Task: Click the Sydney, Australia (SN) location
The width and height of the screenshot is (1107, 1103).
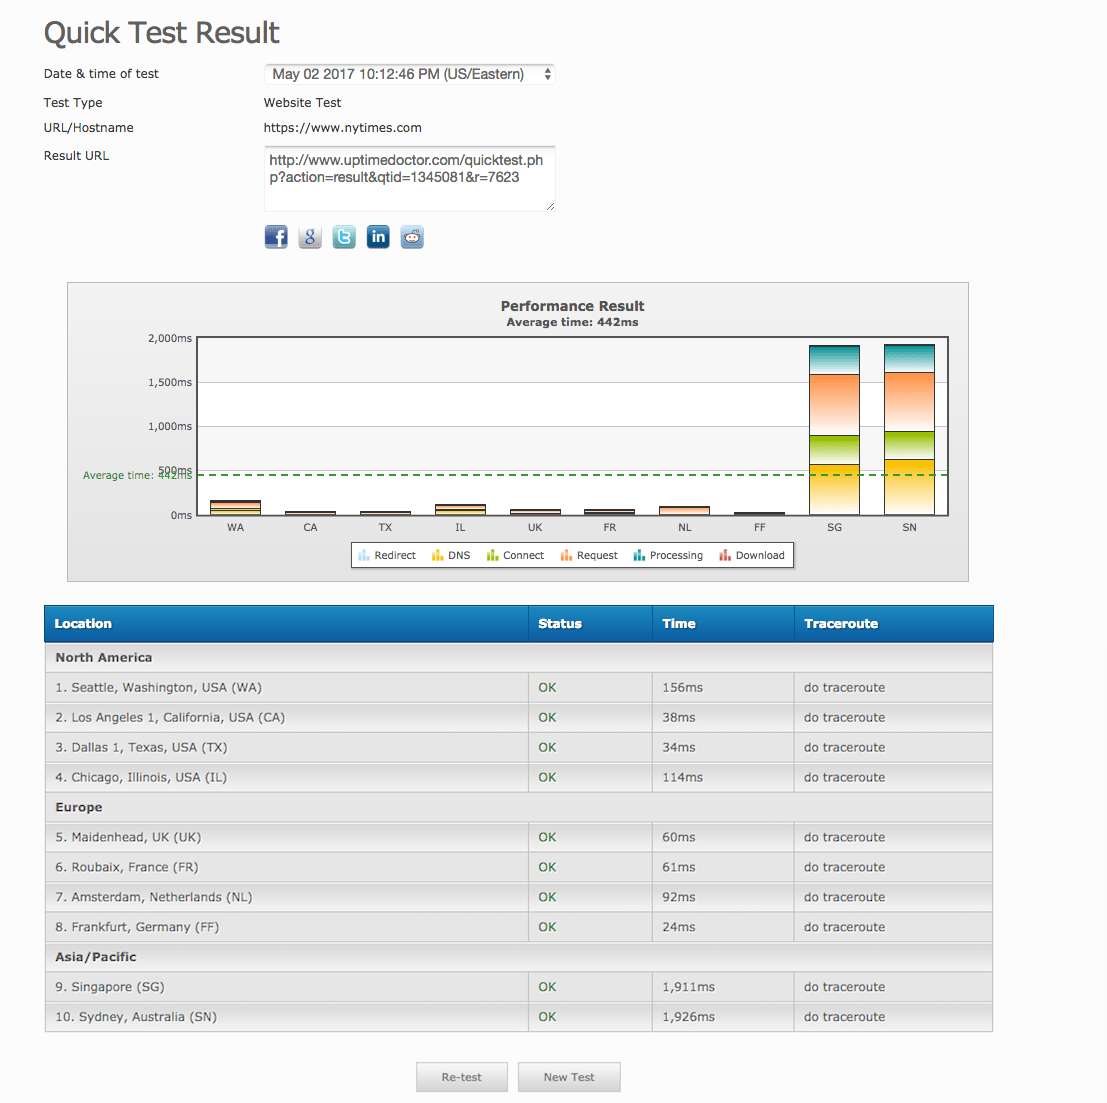Action: pyautogui.click(x=136, y=1017)
